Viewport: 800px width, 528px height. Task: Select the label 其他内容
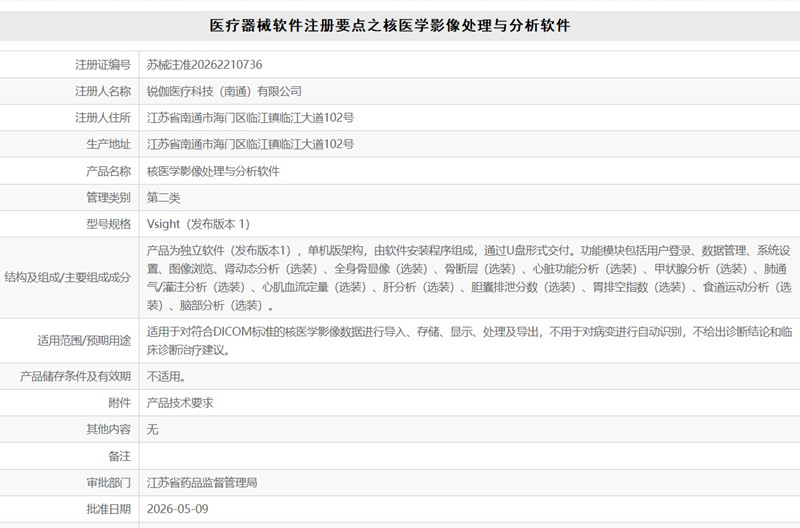coord(109,430)
